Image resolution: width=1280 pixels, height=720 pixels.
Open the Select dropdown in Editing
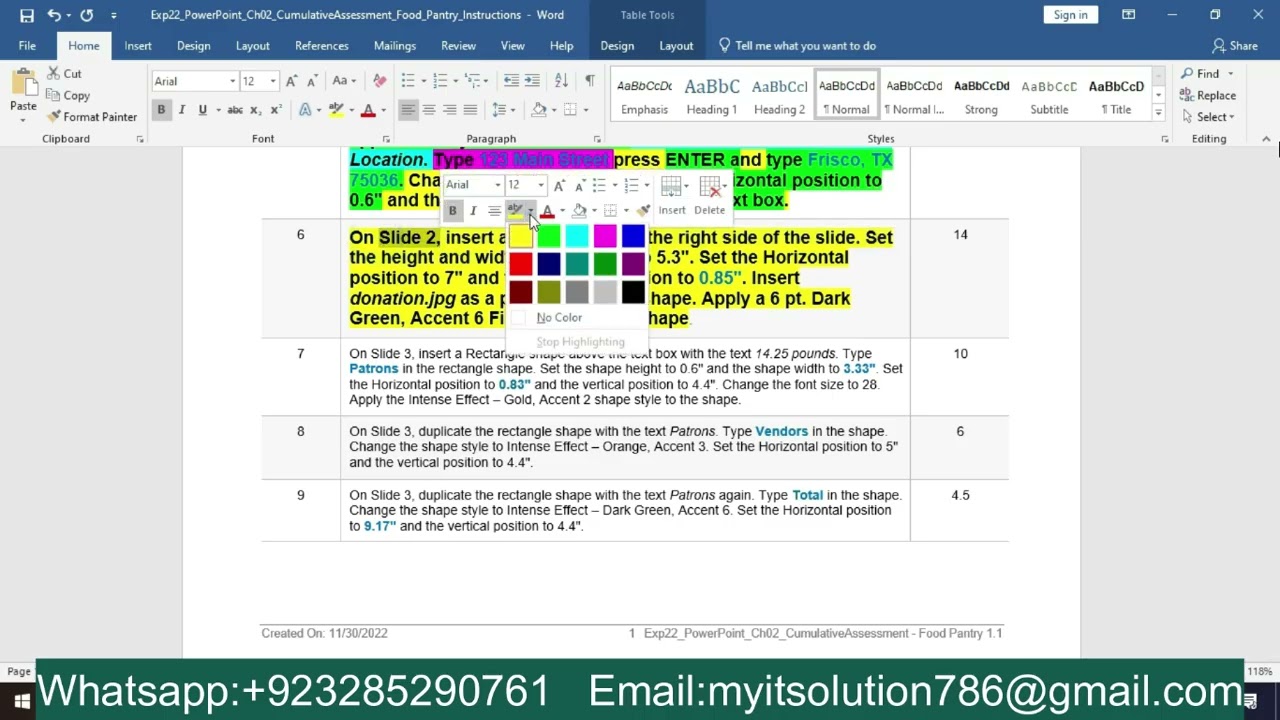tap(1207, 117)
